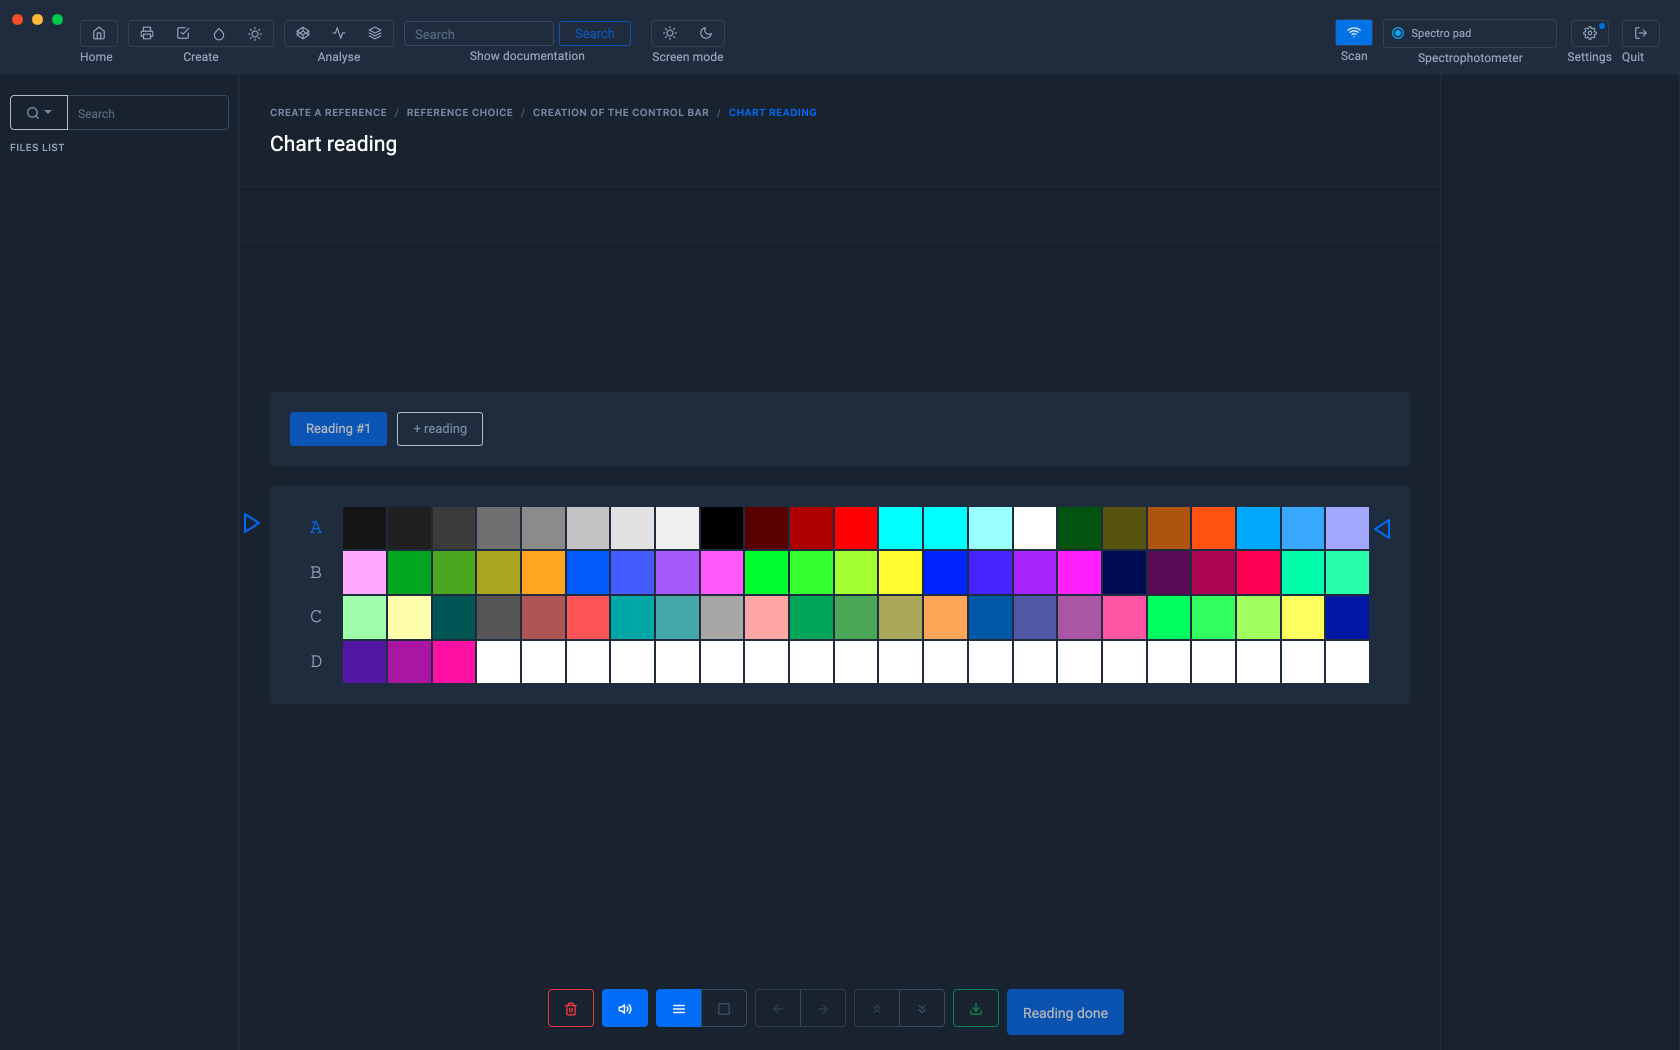Click the dark green patch in row A
This screenshot has height=1050, width=1680.
tap(1079, 528)
